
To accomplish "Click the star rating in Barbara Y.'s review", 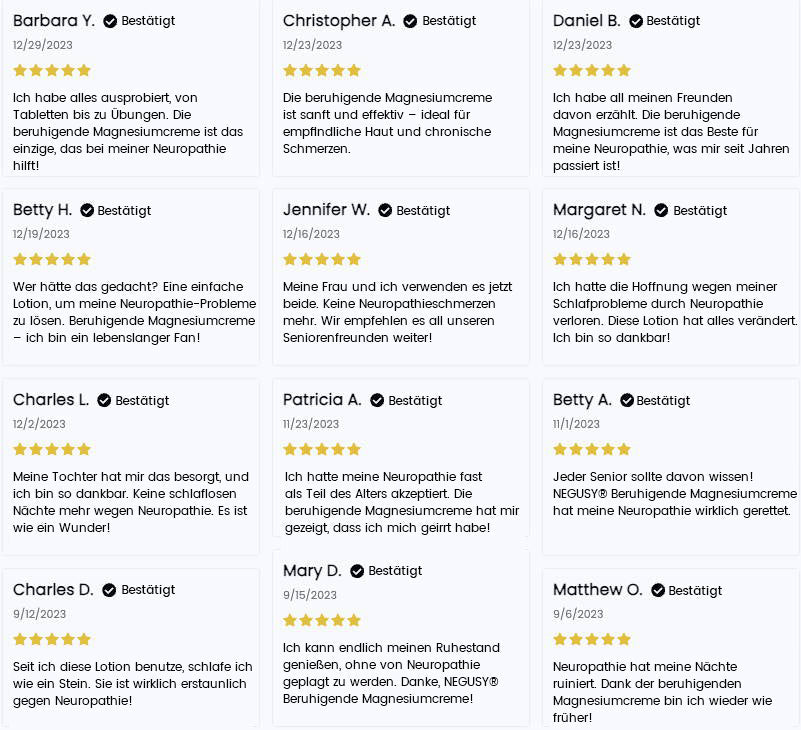I will click(52, 71).
